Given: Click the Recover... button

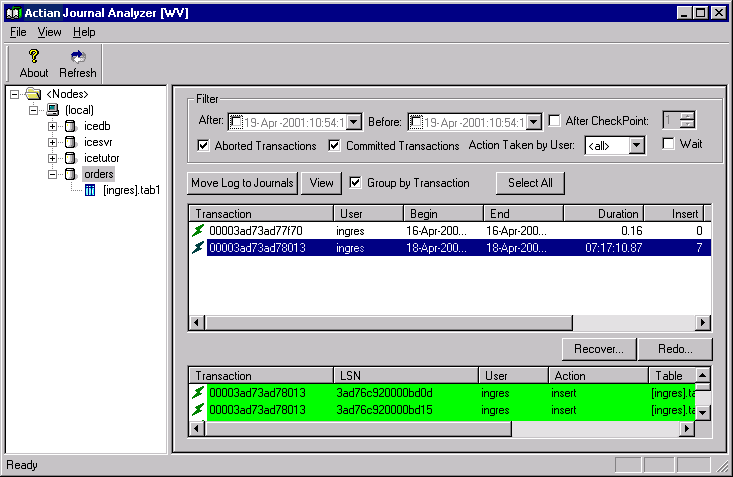Looking at the screenshot, I should (x=599, y=349).
